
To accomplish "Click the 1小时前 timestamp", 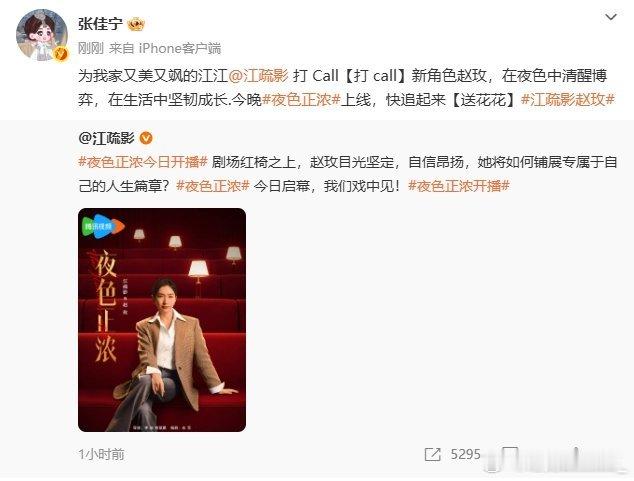I will (x=101, y=454).
